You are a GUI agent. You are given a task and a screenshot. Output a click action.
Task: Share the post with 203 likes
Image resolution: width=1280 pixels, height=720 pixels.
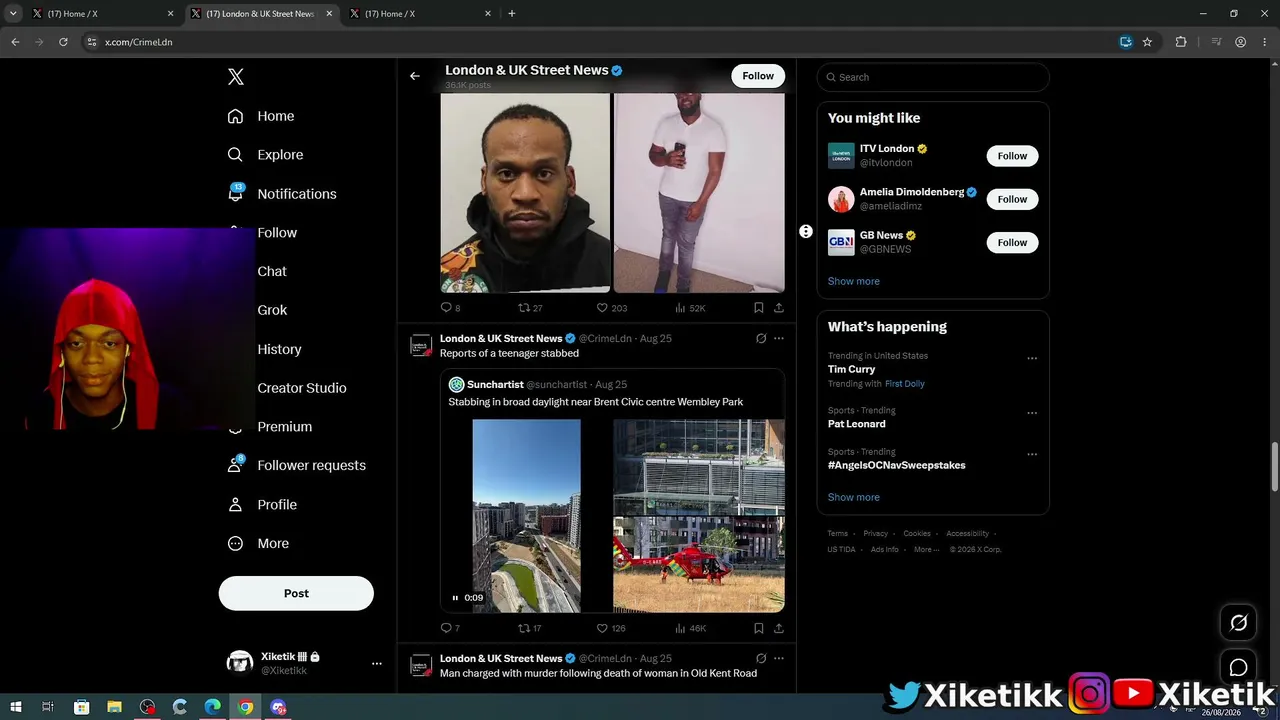pos(778,308)
